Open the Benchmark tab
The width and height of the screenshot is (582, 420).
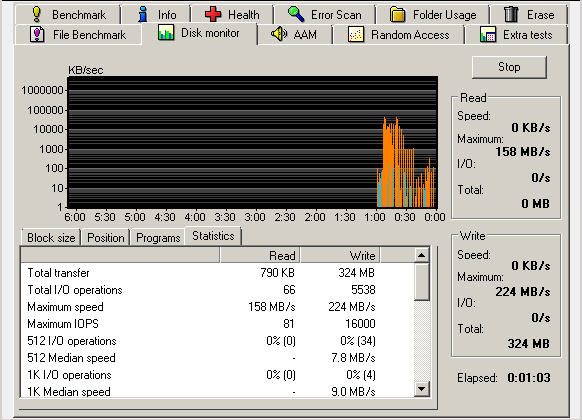coord(68,14)
